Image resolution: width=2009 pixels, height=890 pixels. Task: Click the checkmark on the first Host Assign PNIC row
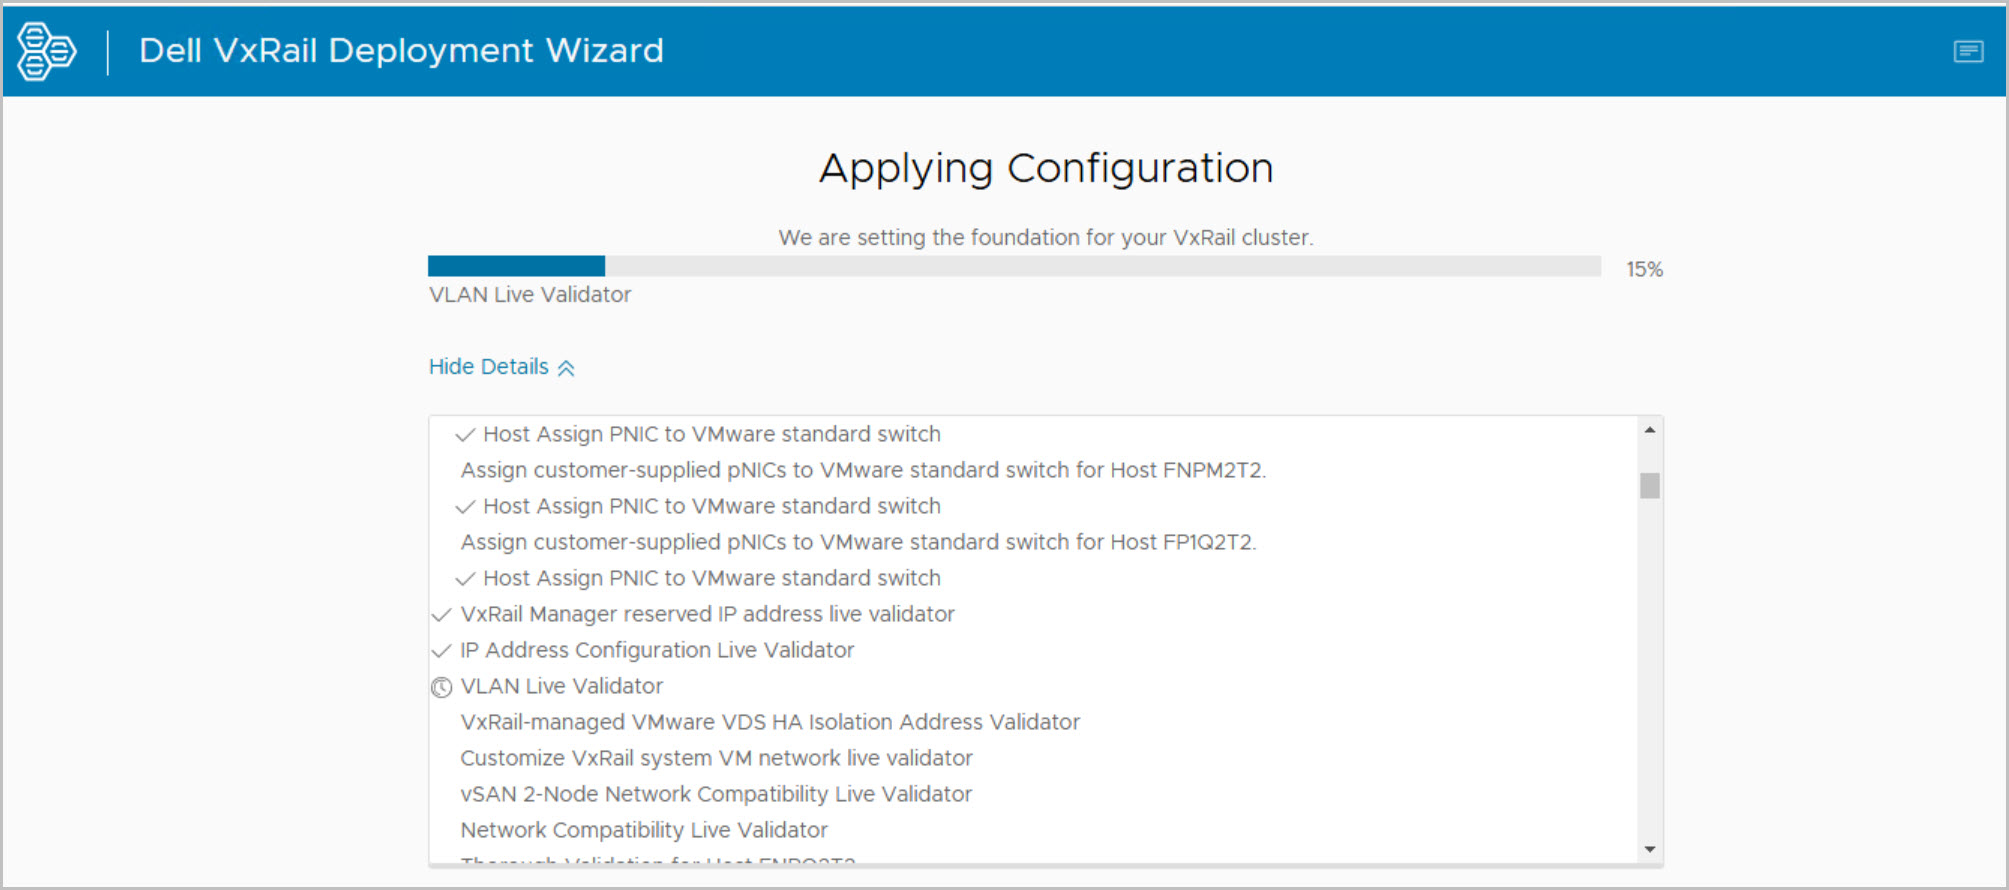[x=464, y=435]
